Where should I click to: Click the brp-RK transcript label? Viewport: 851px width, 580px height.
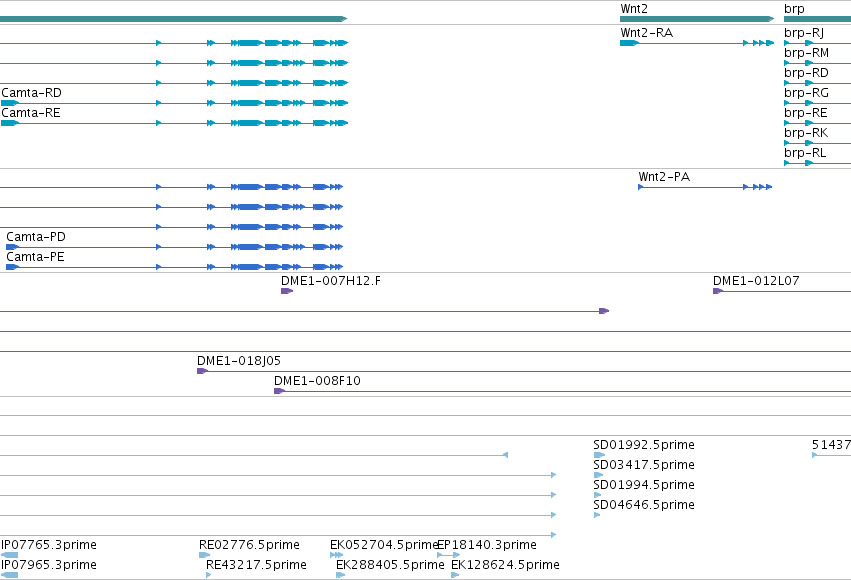(x=806, y=133)
